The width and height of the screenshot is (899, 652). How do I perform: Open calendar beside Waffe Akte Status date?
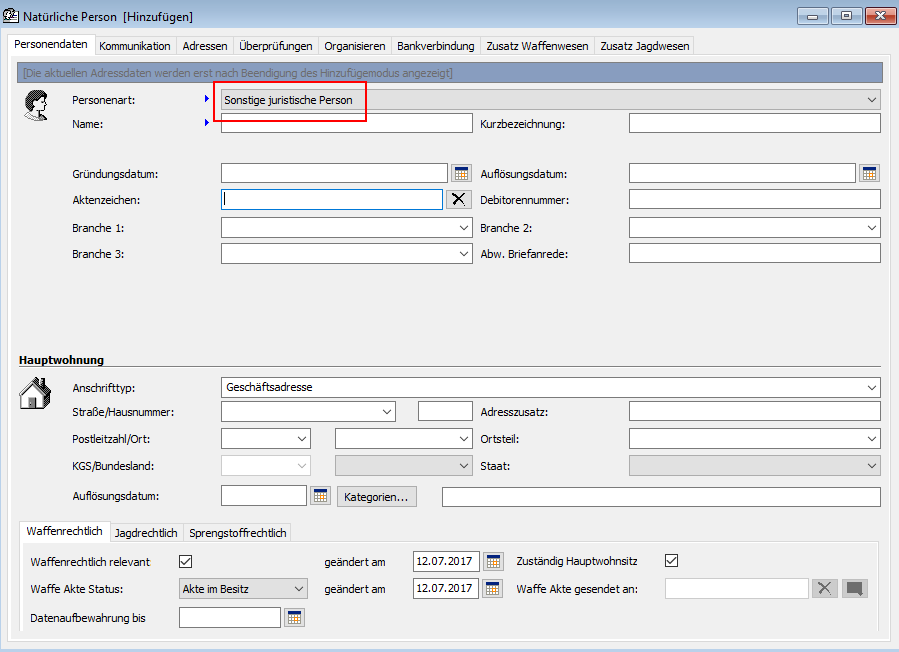coord(493,589)
